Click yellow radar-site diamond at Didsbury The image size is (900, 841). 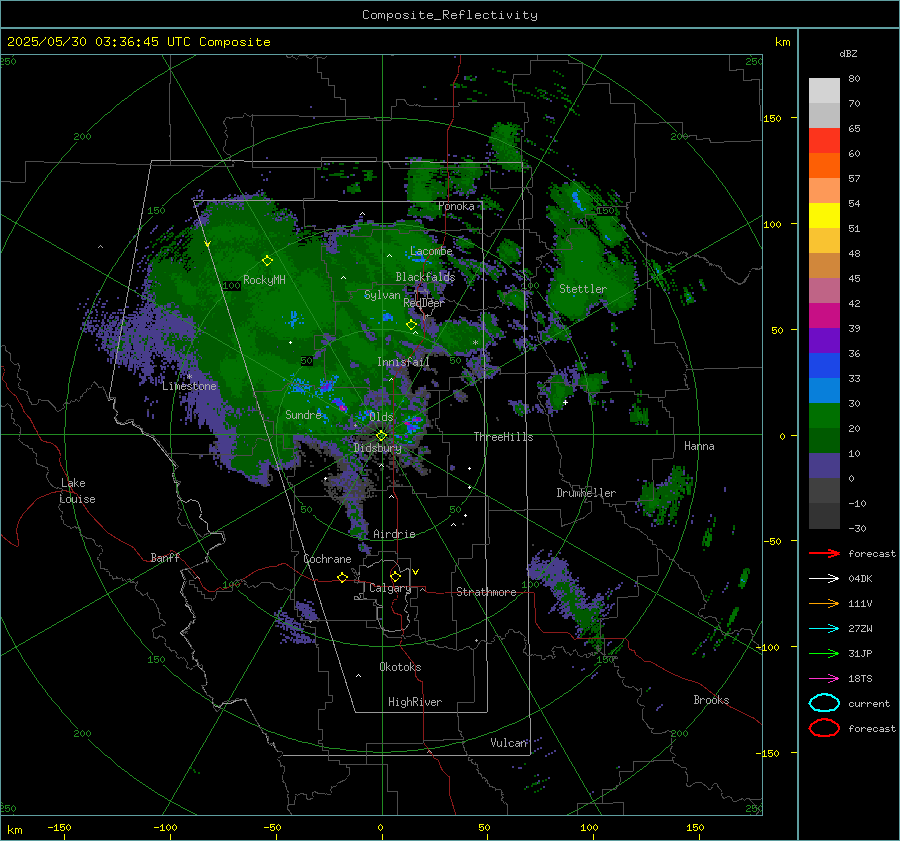pyautogui.click(x=381, y=435)
